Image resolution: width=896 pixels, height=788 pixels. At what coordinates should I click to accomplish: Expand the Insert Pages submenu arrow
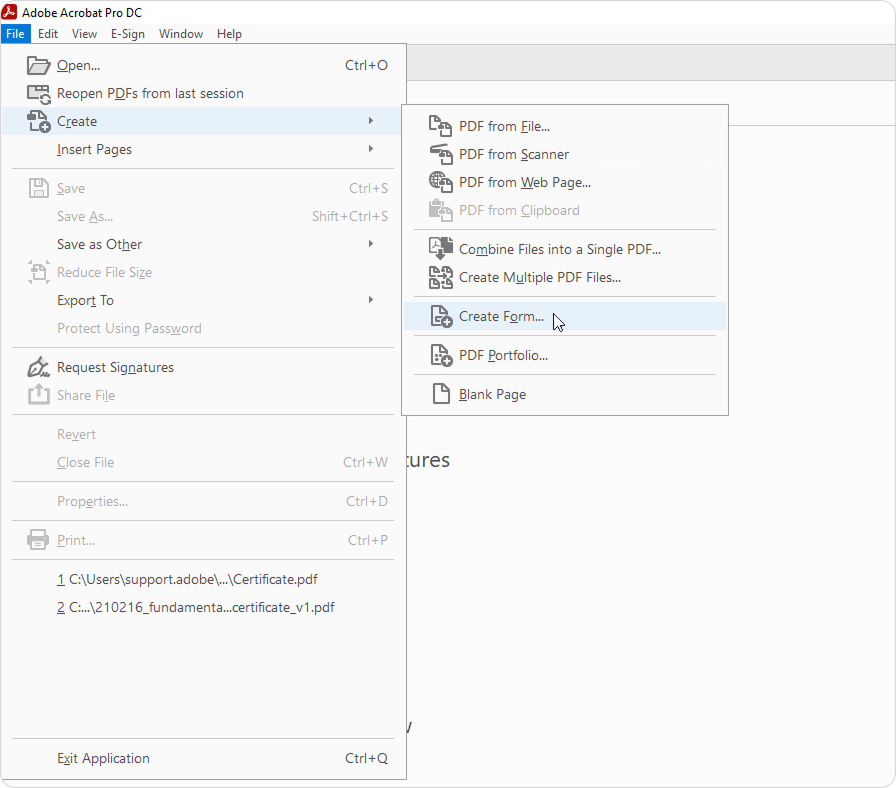click(371, 149)
